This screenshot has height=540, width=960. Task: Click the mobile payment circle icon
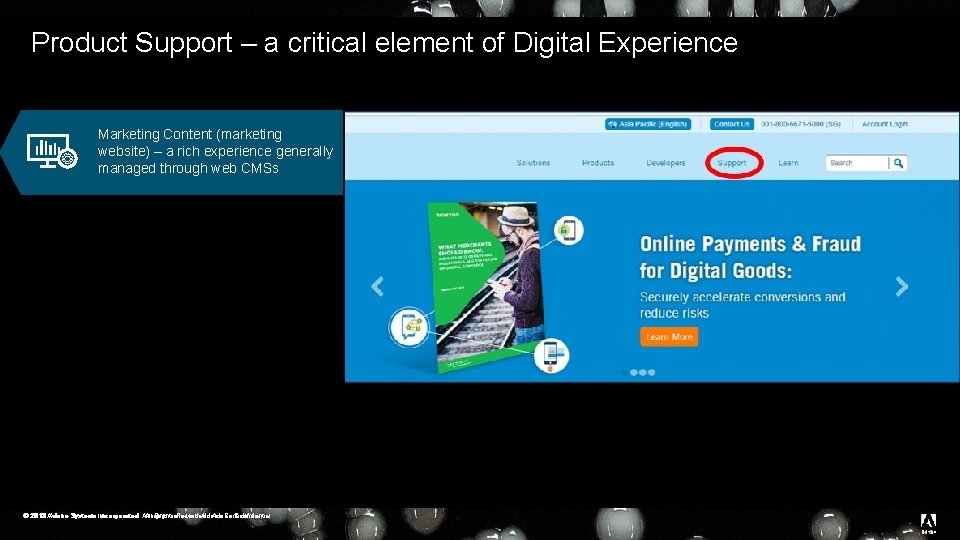[551, 355]
